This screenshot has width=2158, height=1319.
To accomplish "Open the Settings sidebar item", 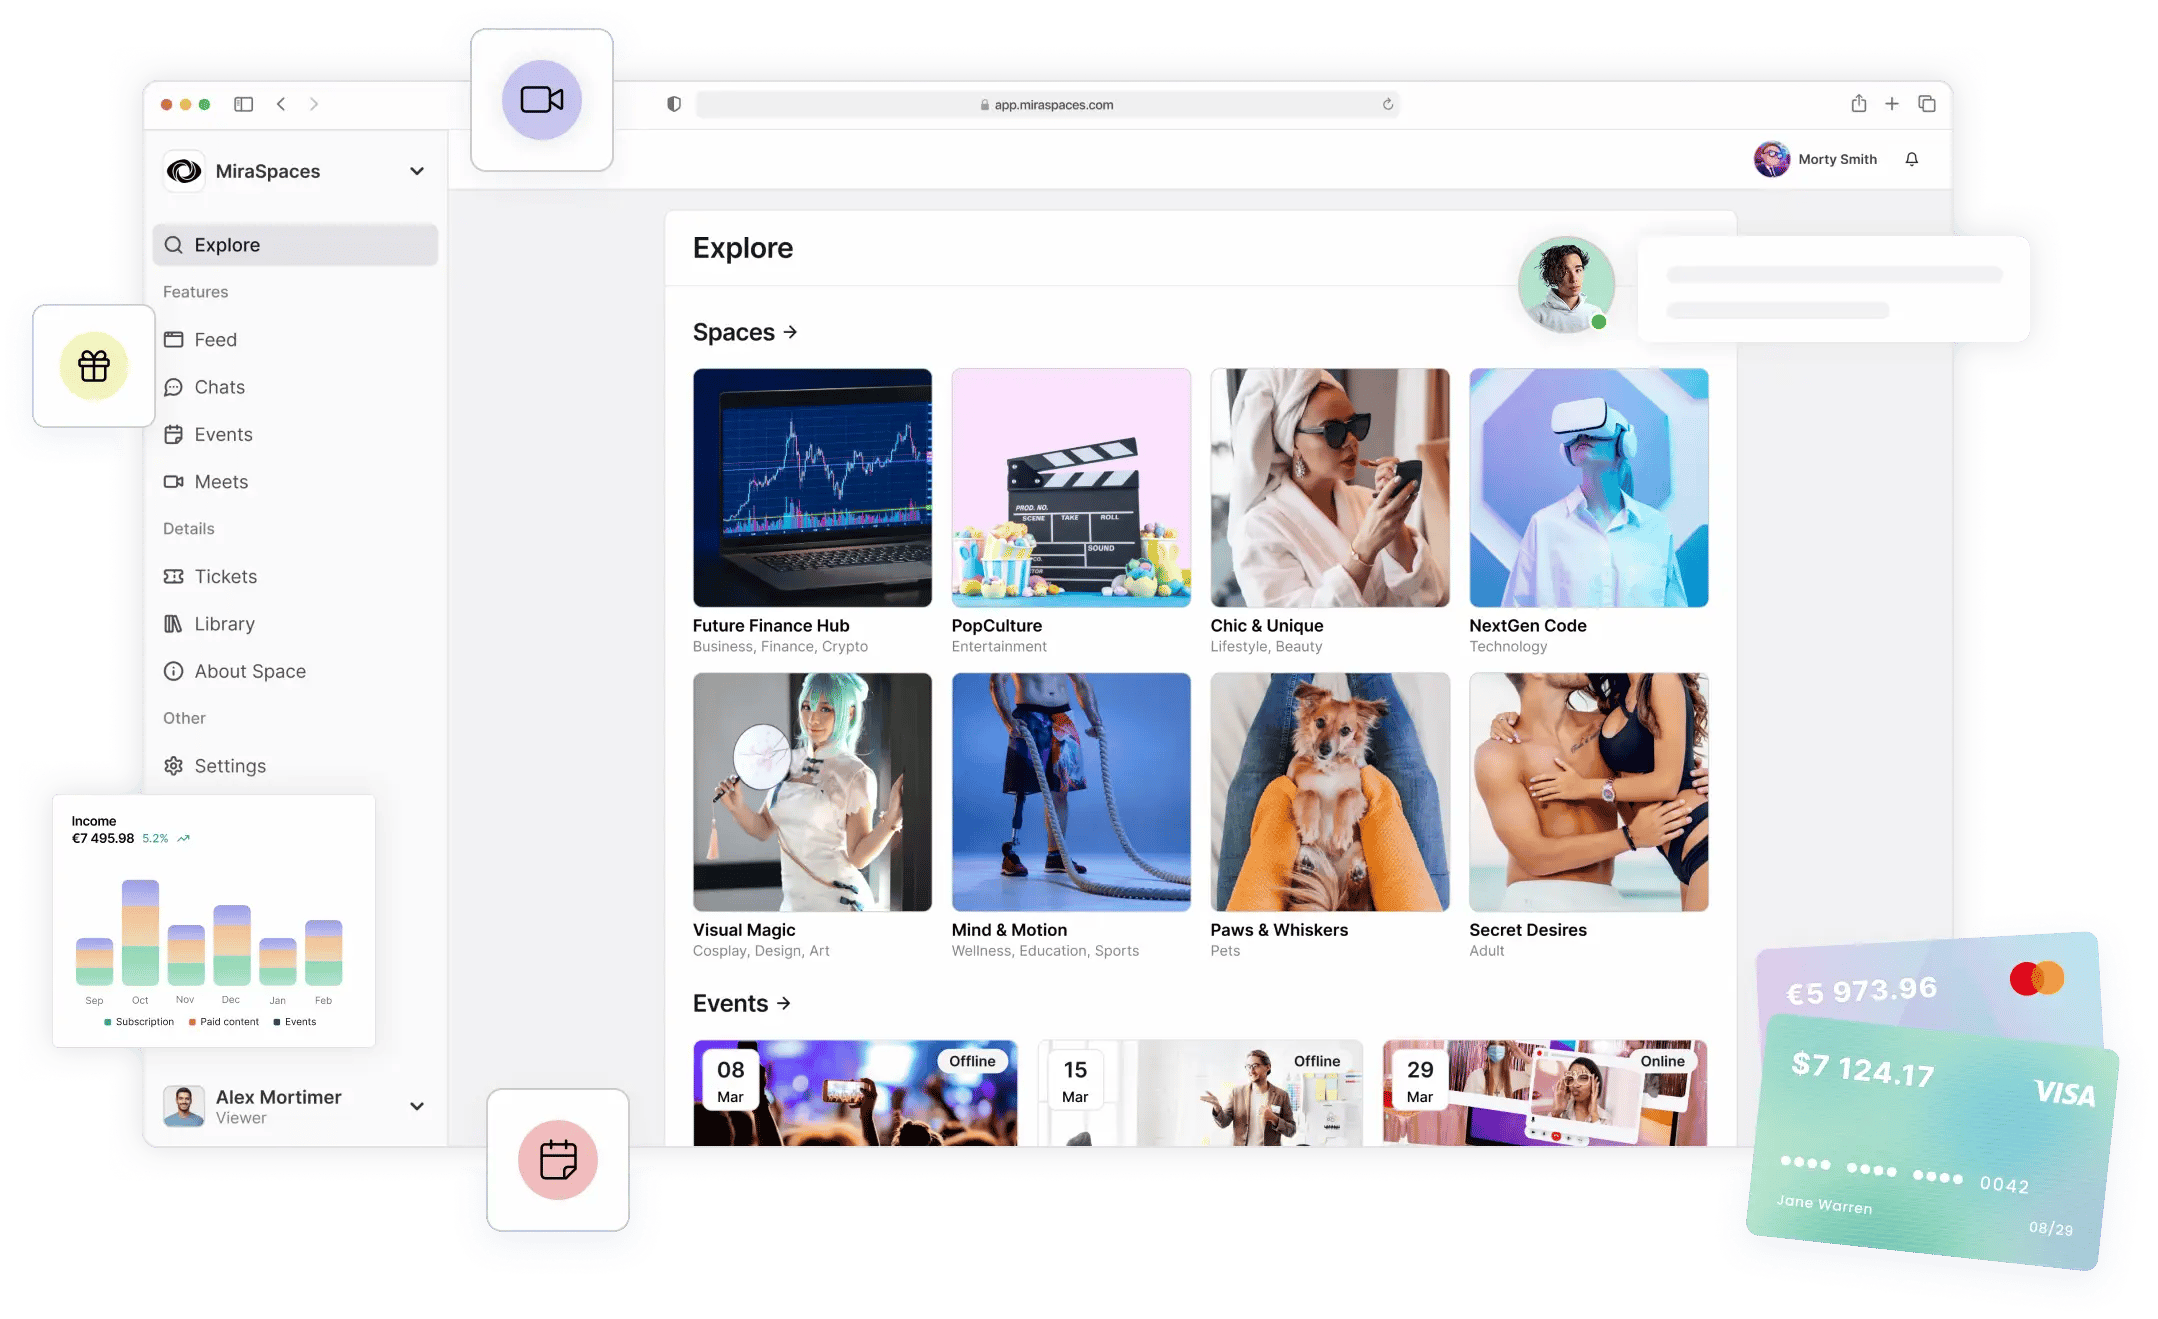I will pos(229,766).
